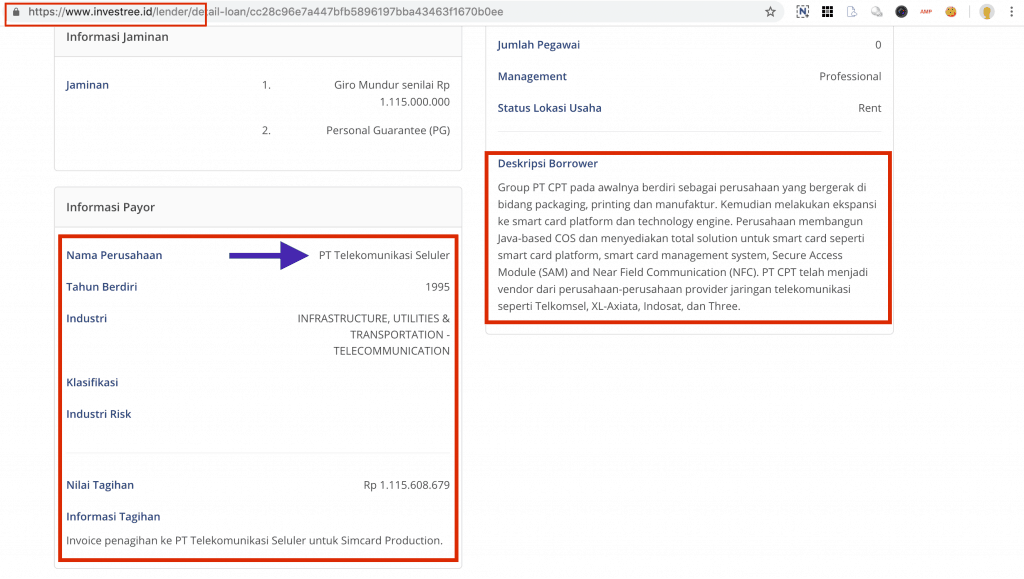Open the Chrome three-dot menu
The image size is (1024, 579).
pos(1011,12)
